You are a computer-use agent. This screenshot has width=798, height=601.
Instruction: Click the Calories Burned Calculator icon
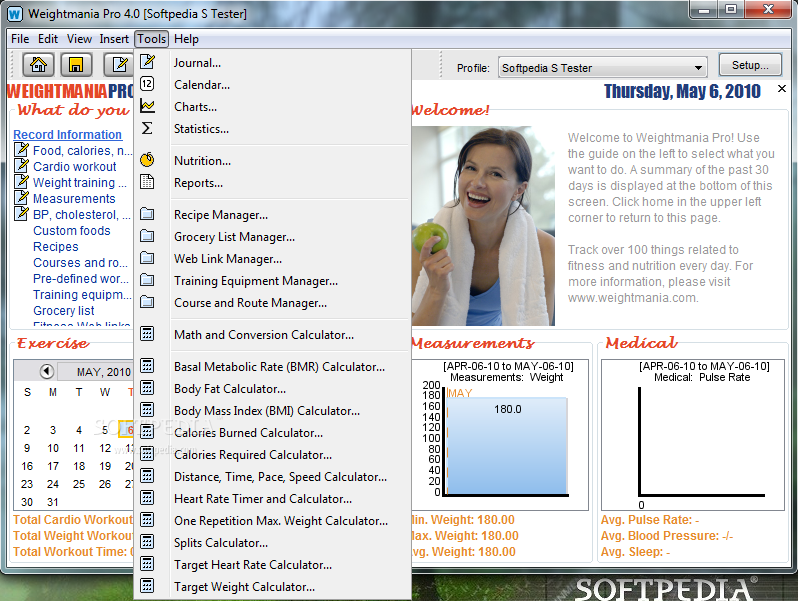(147, 432)
